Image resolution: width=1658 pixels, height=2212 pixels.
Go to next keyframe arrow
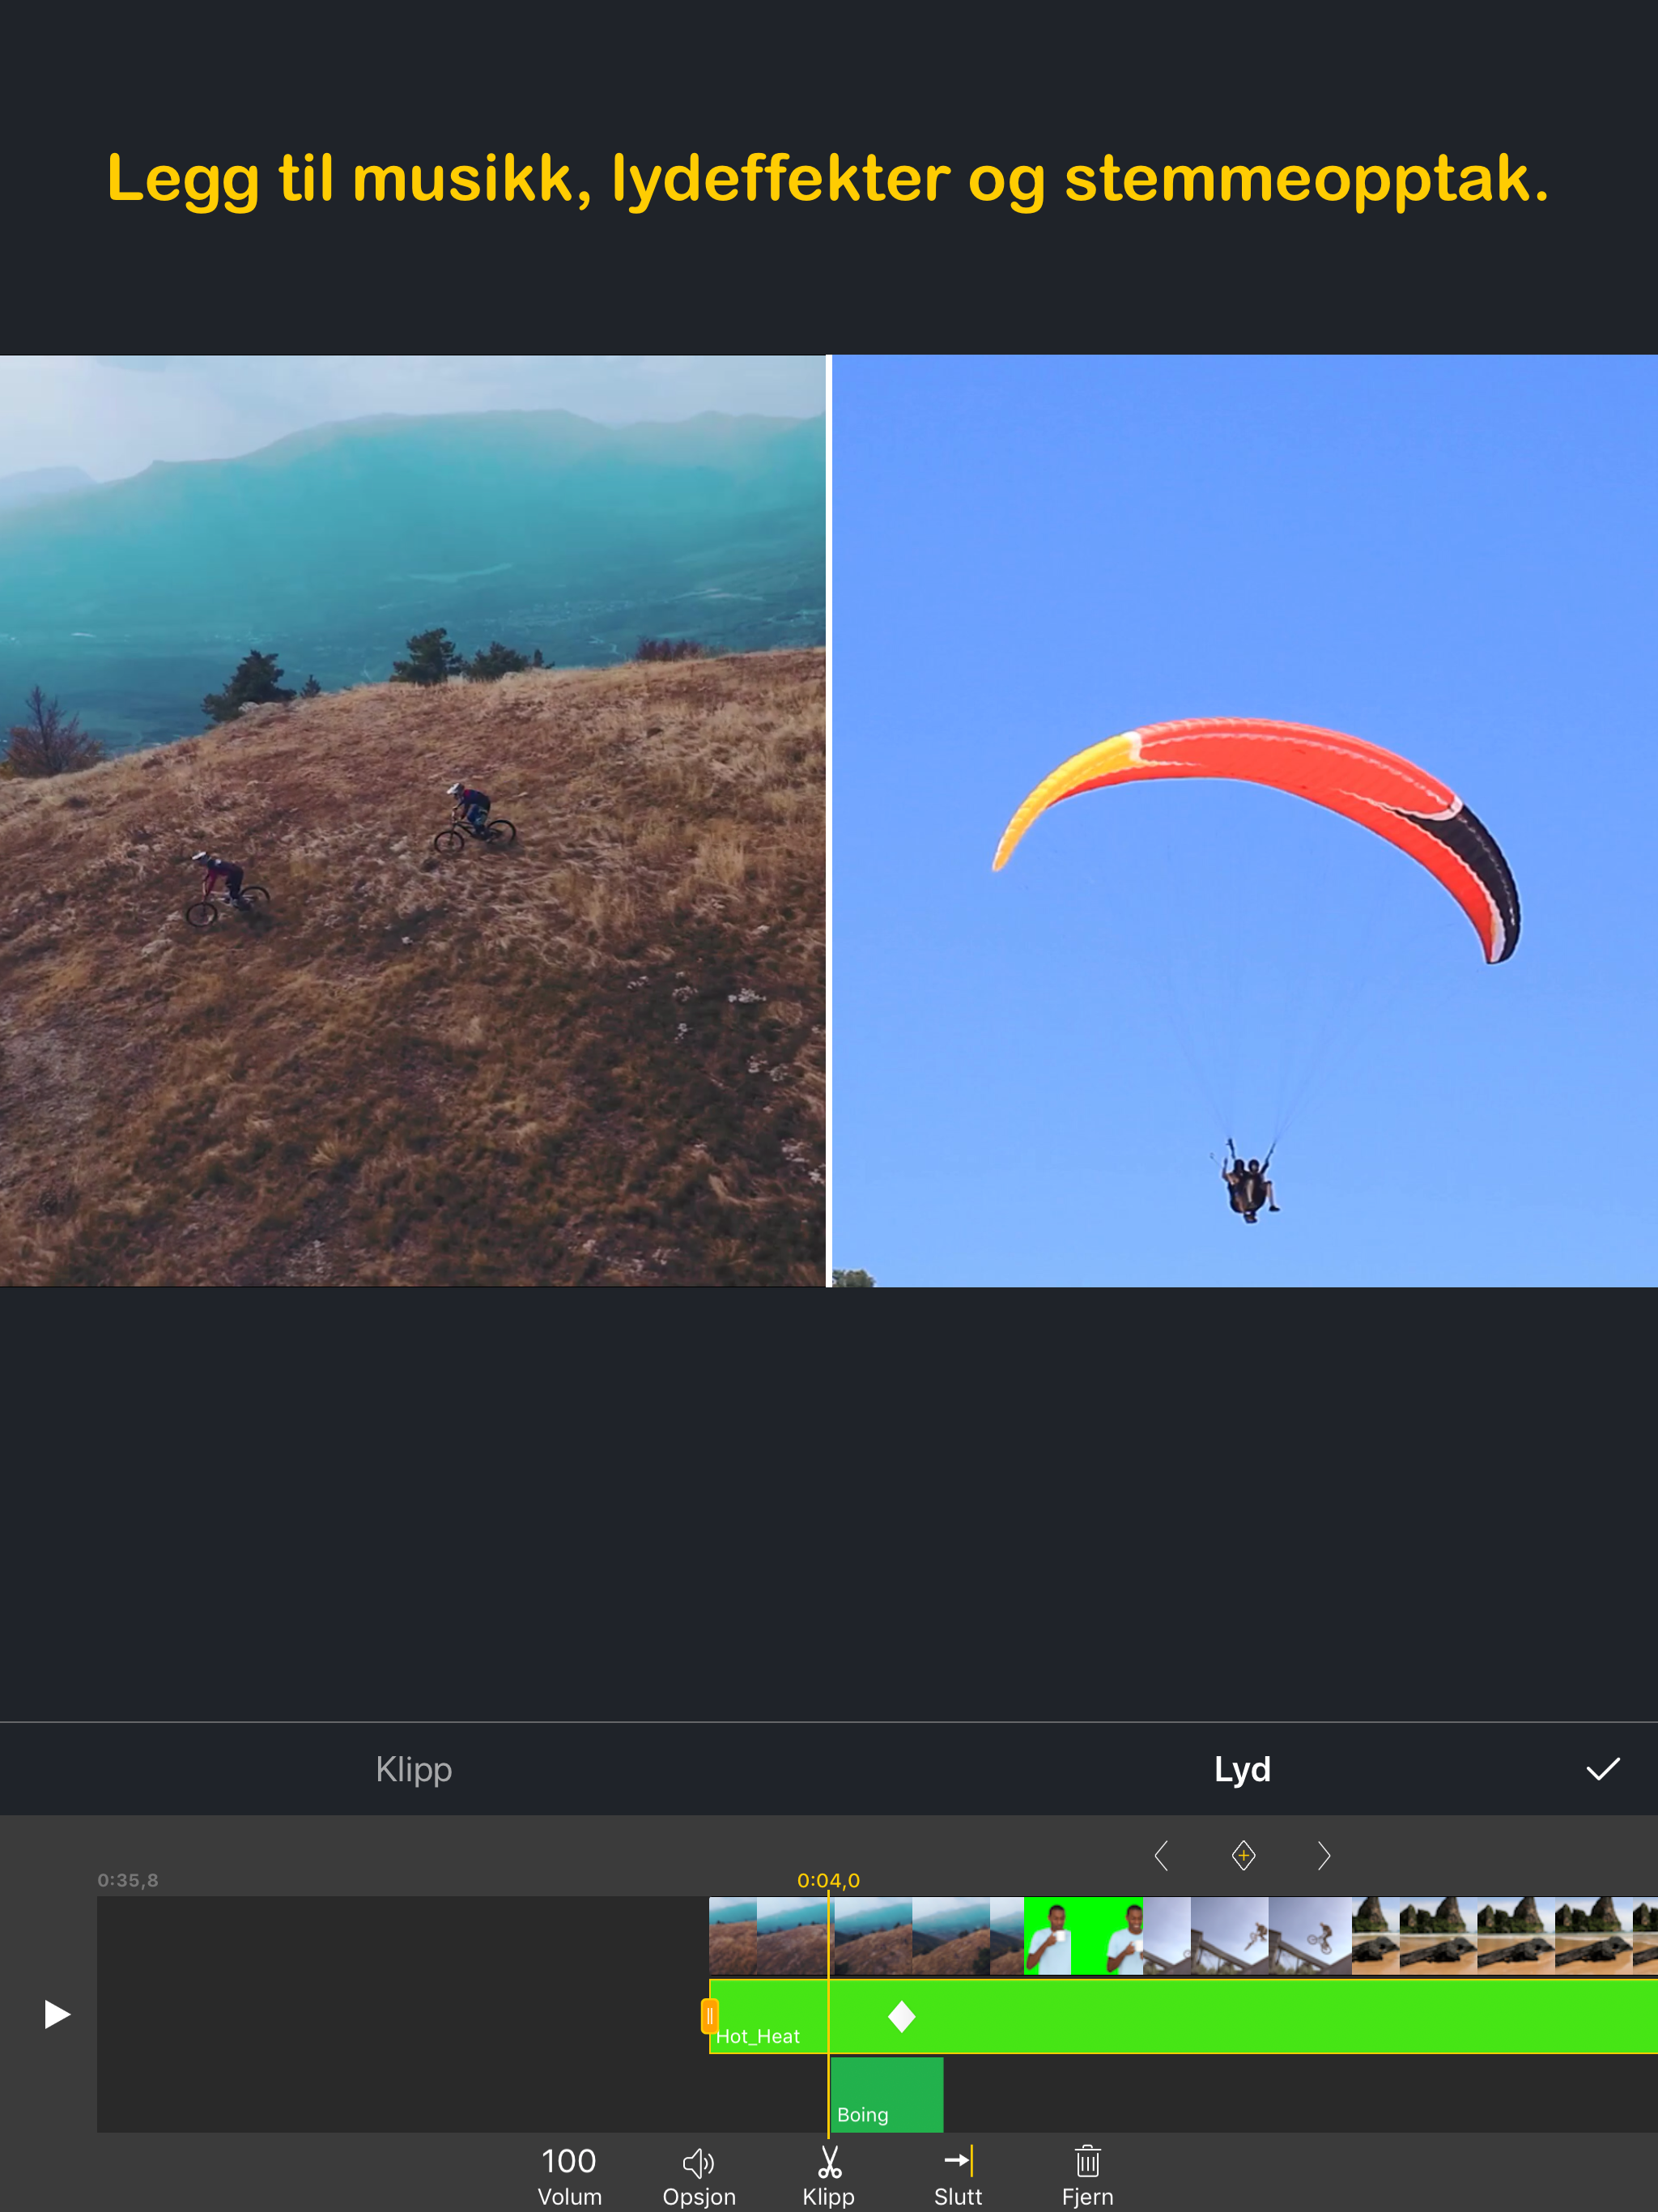(1324, 1856)
